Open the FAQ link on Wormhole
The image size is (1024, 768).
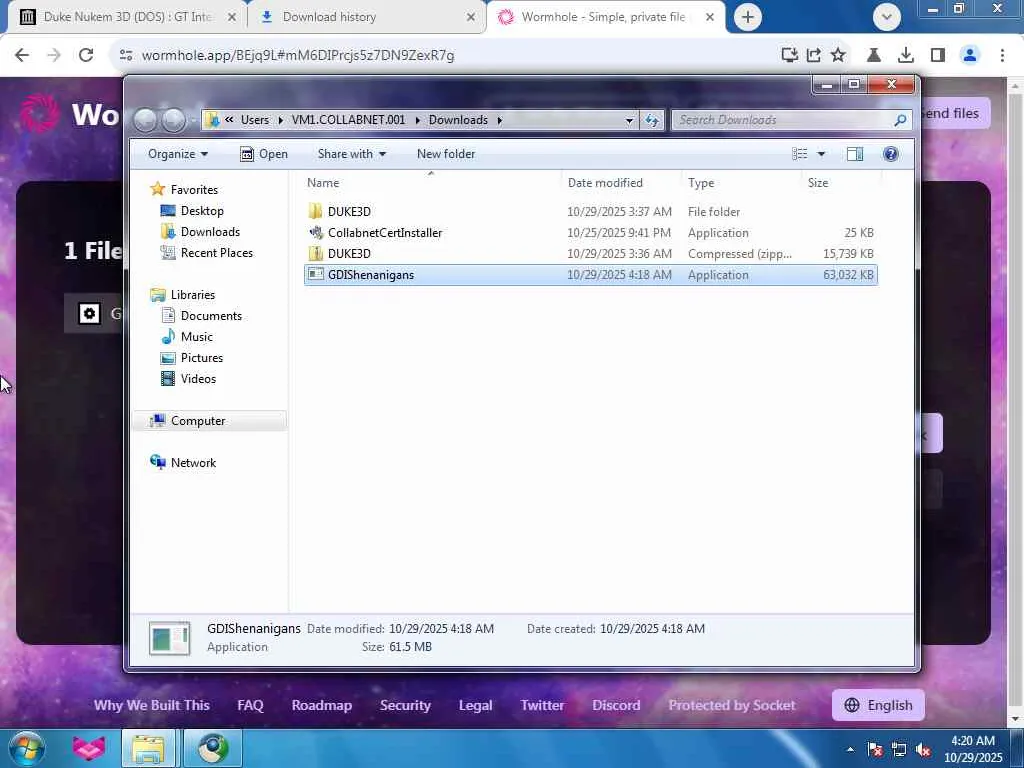click(x=250, y=705)
